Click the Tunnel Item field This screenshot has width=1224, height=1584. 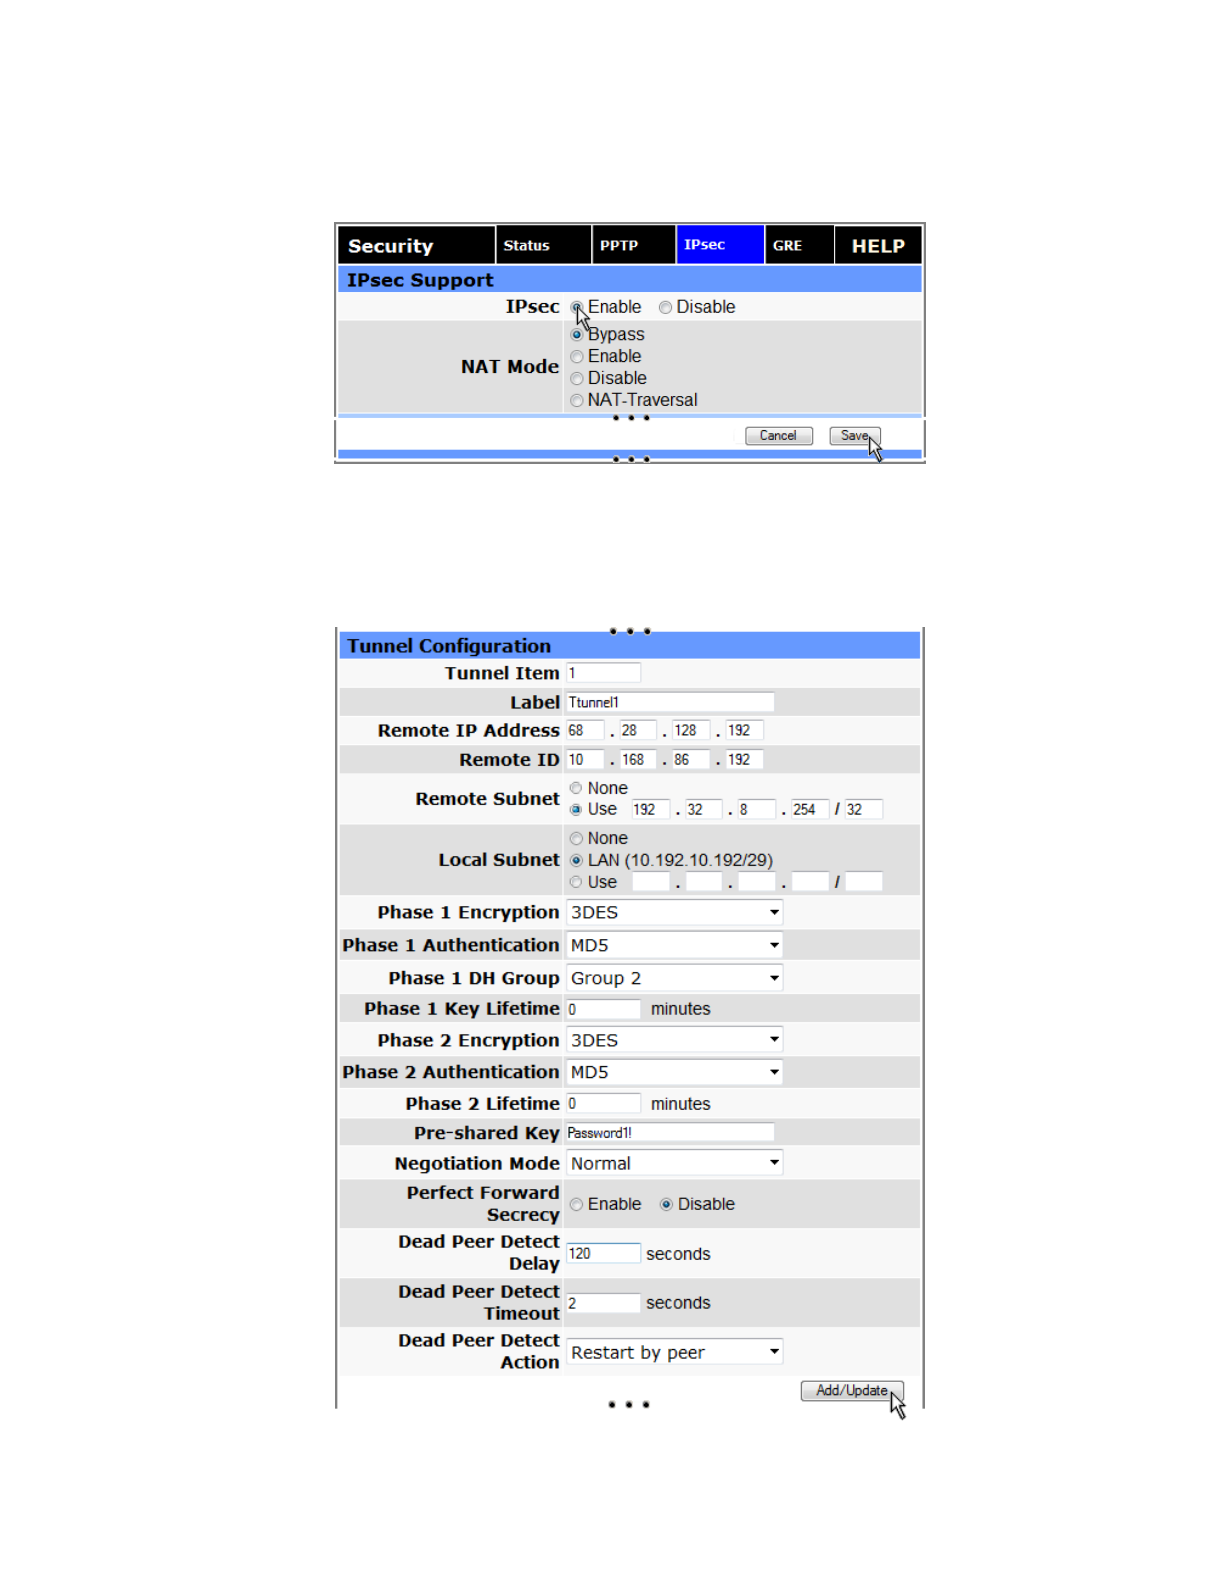[x=603, y=673]
